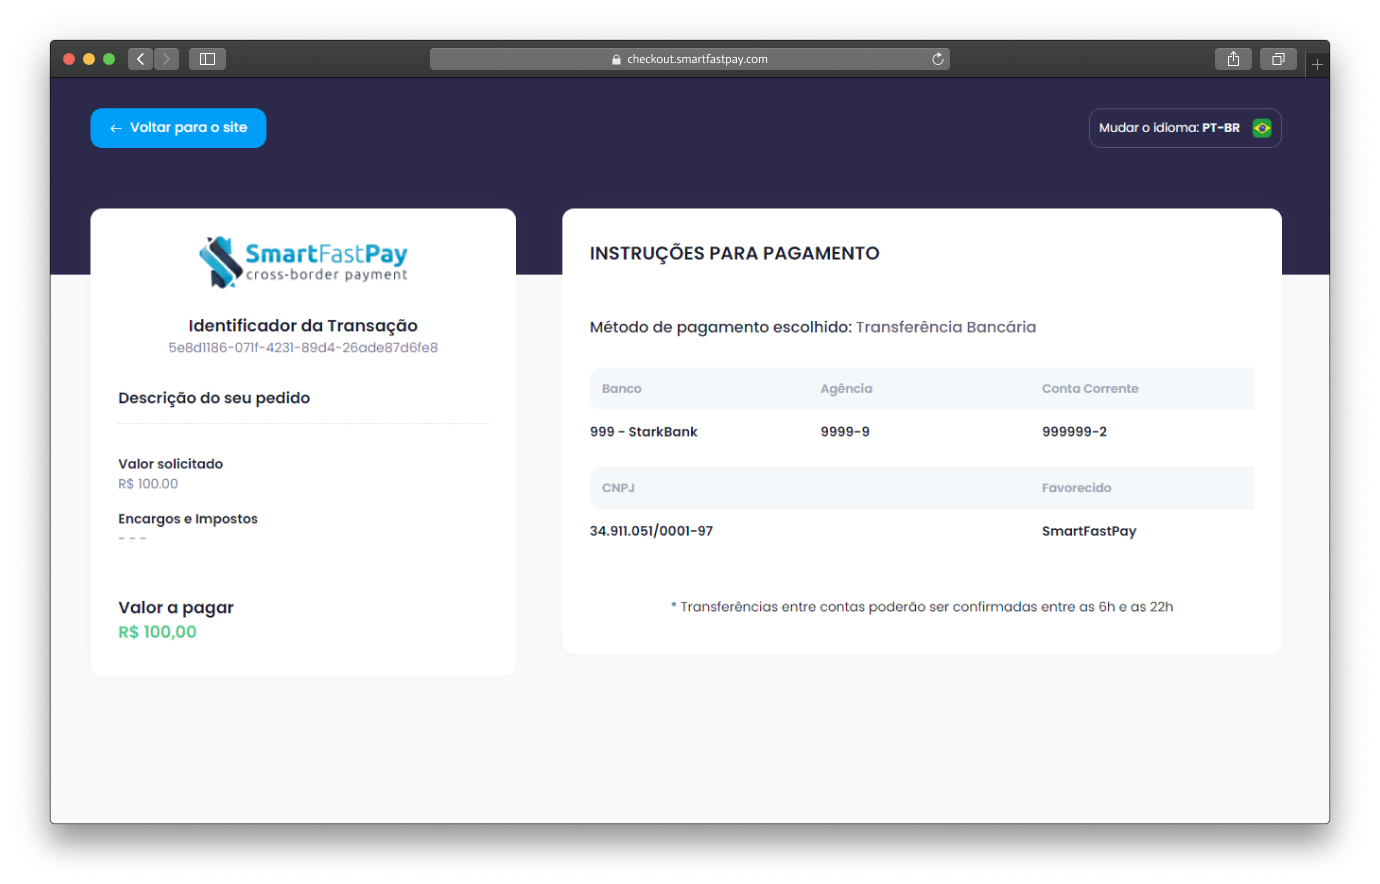
Task: Click the CNPJ column header
Action: coord(618,488)
